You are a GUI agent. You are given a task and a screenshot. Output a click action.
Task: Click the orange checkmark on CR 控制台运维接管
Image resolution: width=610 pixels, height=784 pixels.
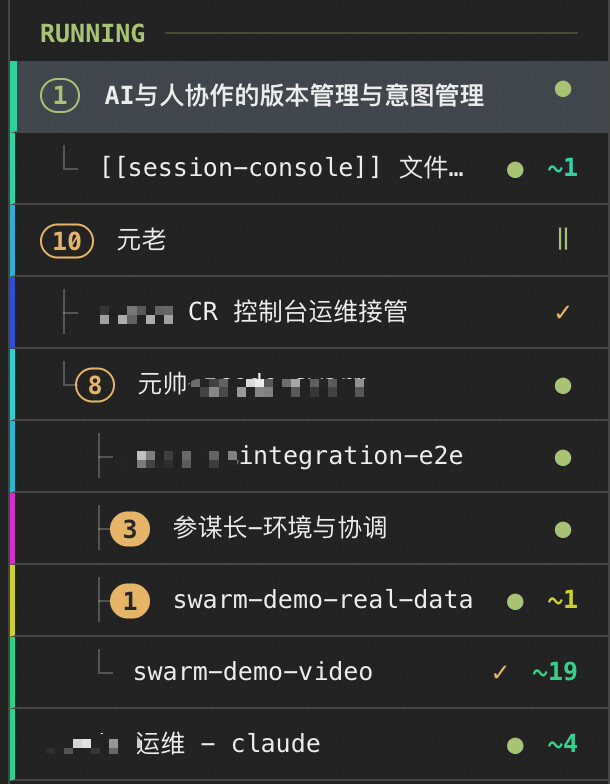(563, 312)
